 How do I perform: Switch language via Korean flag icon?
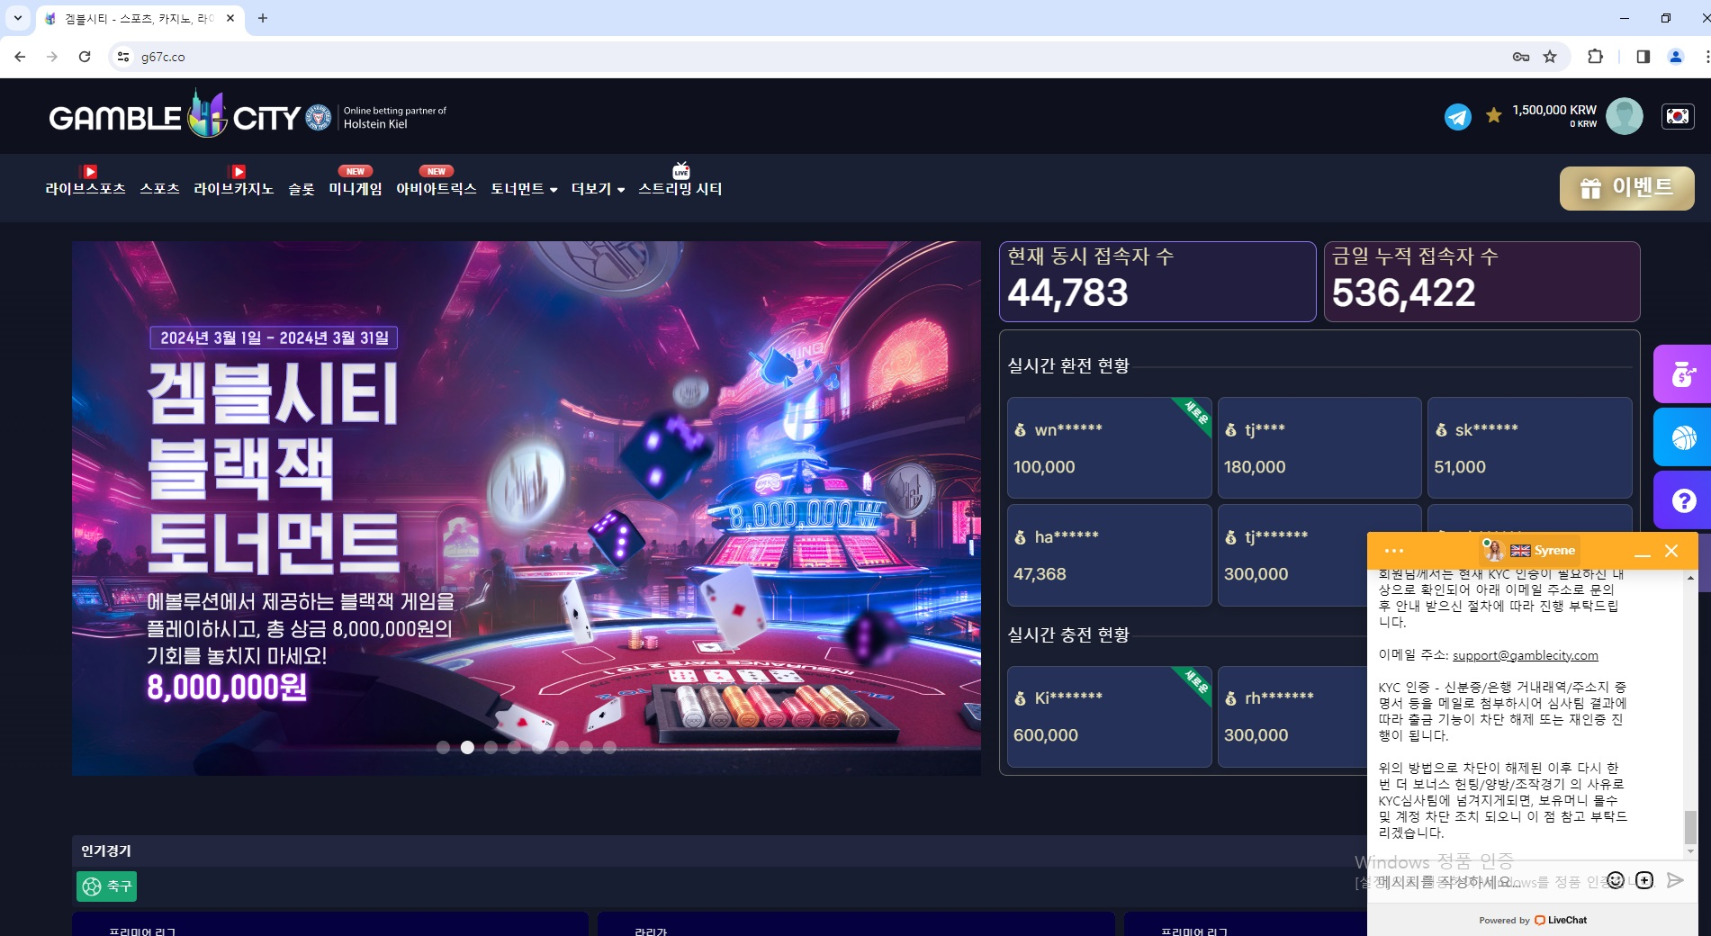tap(1677, 116)
